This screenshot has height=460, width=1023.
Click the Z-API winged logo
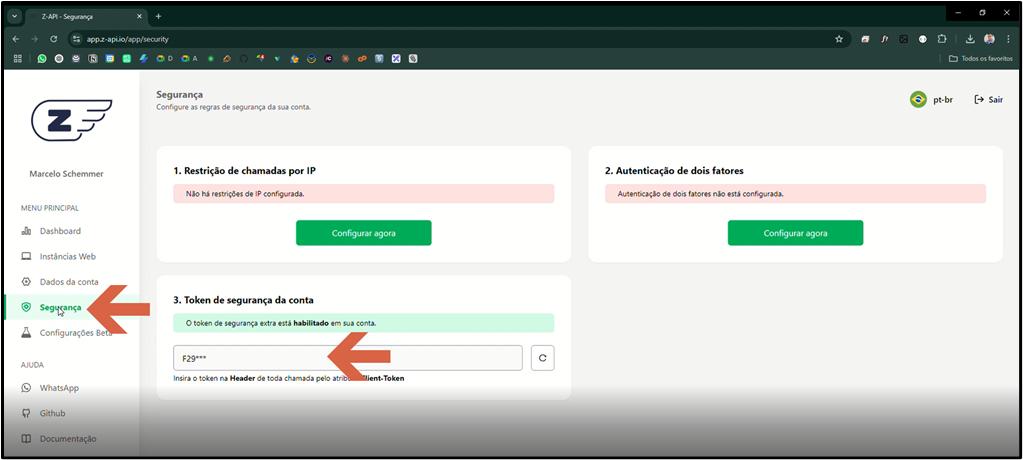71,120
